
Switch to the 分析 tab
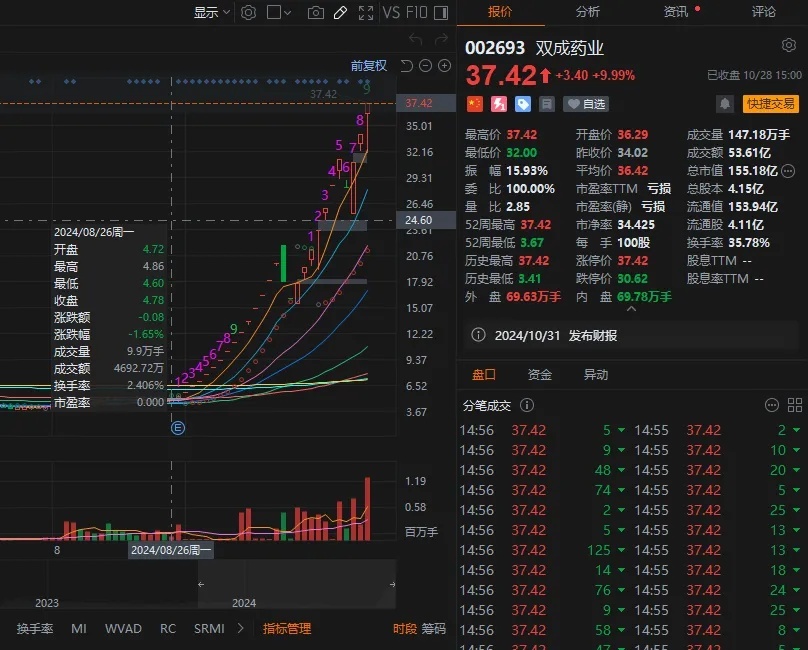pyautogui.click(x=588, y=12)
